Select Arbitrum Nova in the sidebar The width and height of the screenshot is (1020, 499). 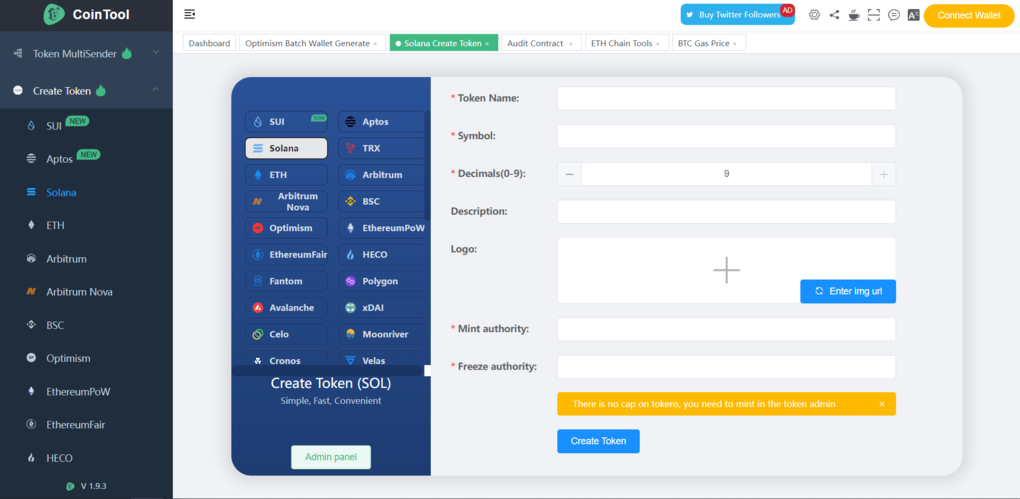click(x=86, y=292)
